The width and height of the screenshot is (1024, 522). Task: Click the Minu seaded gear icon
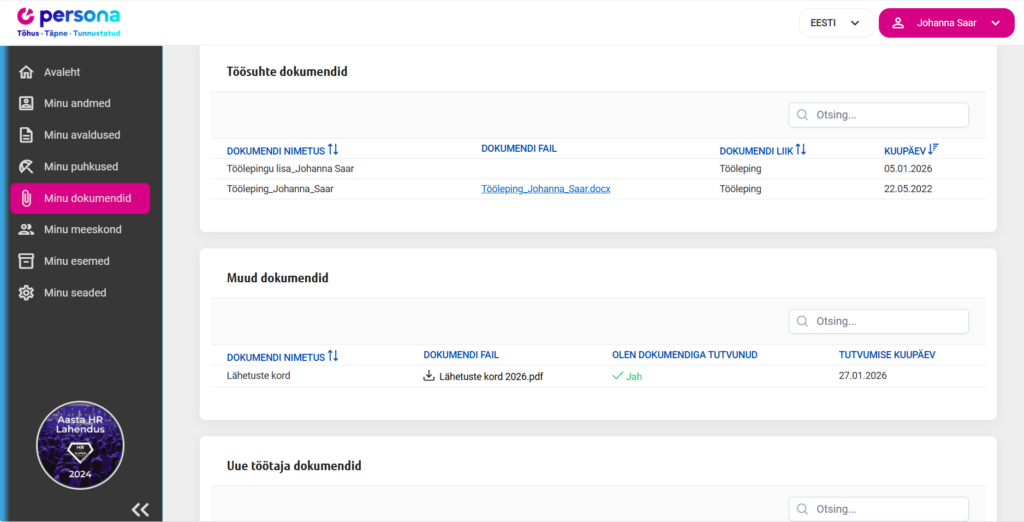[x=27, y=293]
